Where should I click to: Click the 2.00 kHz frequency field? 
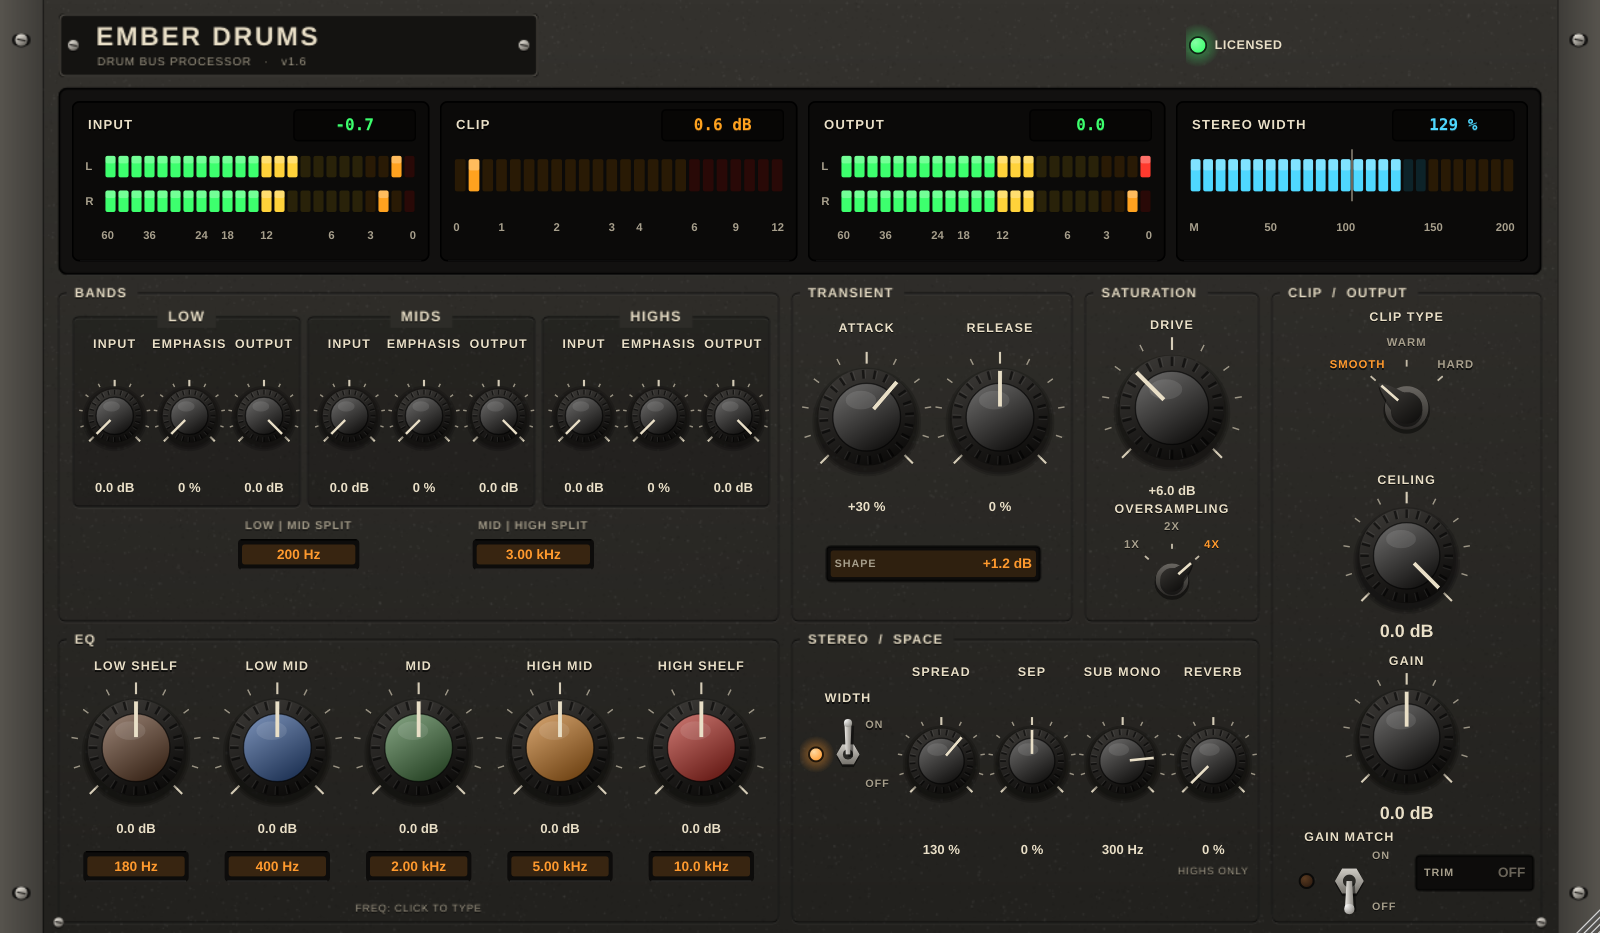(x=418, y=866)
